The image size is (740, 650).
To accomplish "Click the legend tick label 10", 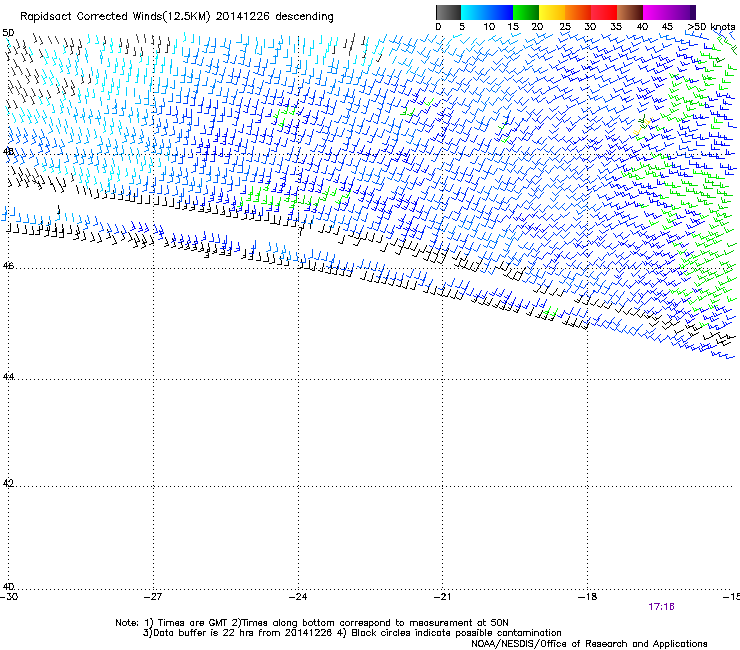I will point(489,27).
